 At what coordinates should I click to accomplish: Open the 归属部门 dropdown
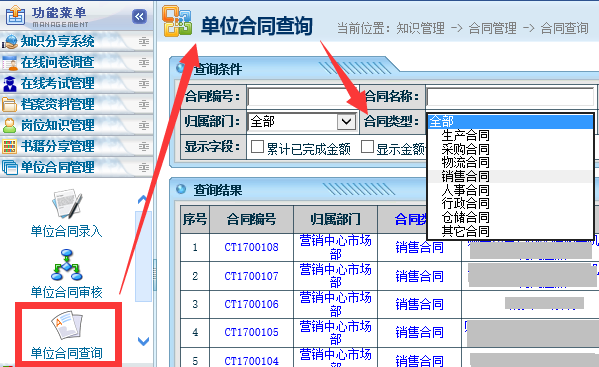click(302, 122)
